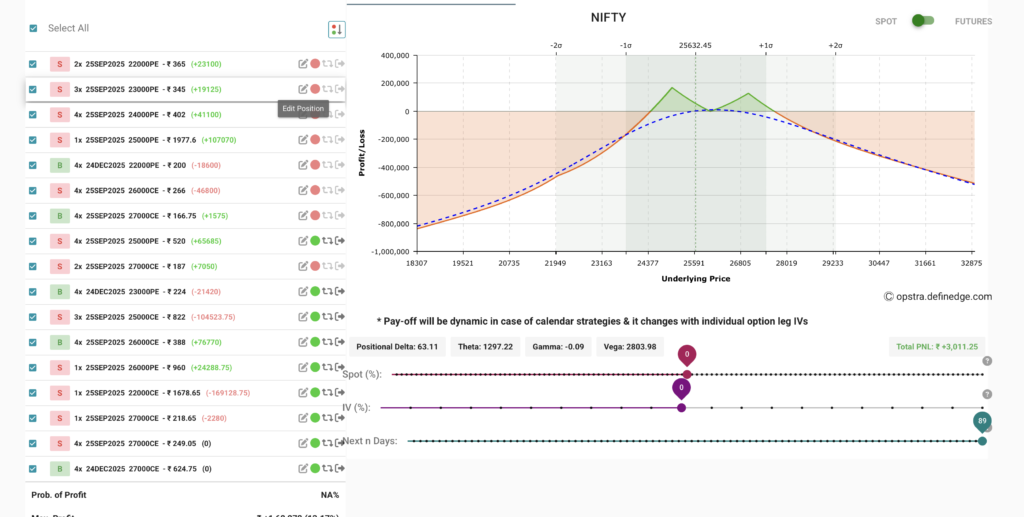Switch the Spot/Futures toggle
1024x517 pixels.
pyautogui.click(x=923, y=21)
